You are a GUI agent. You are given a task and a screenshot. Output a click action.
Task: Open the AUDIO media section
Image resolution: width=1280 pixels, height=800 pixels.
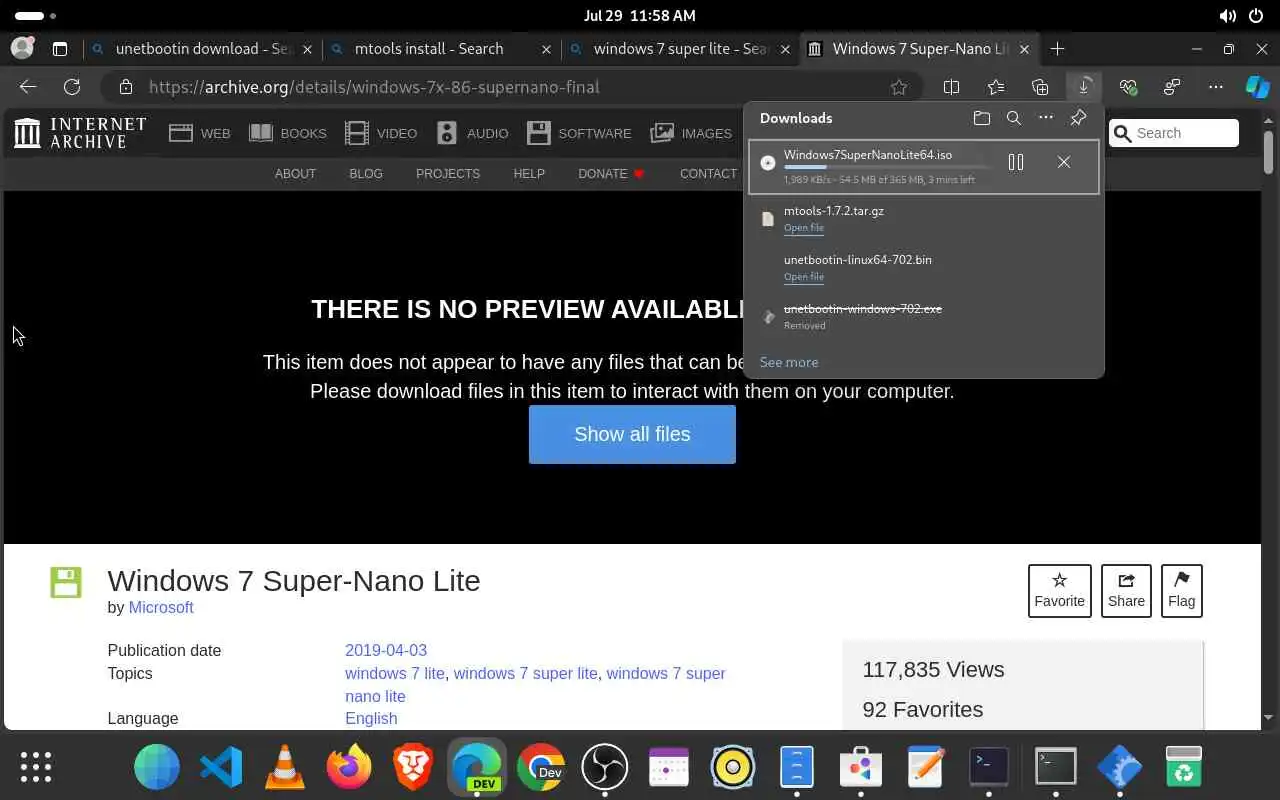(473, 133)
